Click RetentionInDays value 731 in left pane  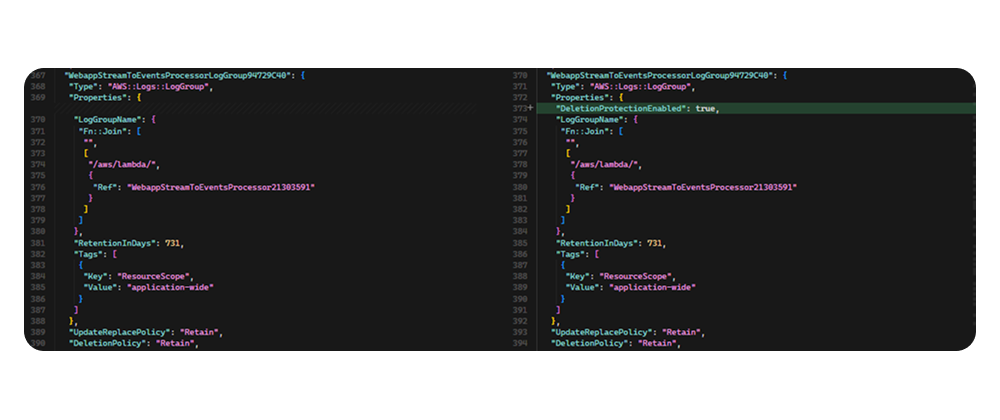pos(174,243)
